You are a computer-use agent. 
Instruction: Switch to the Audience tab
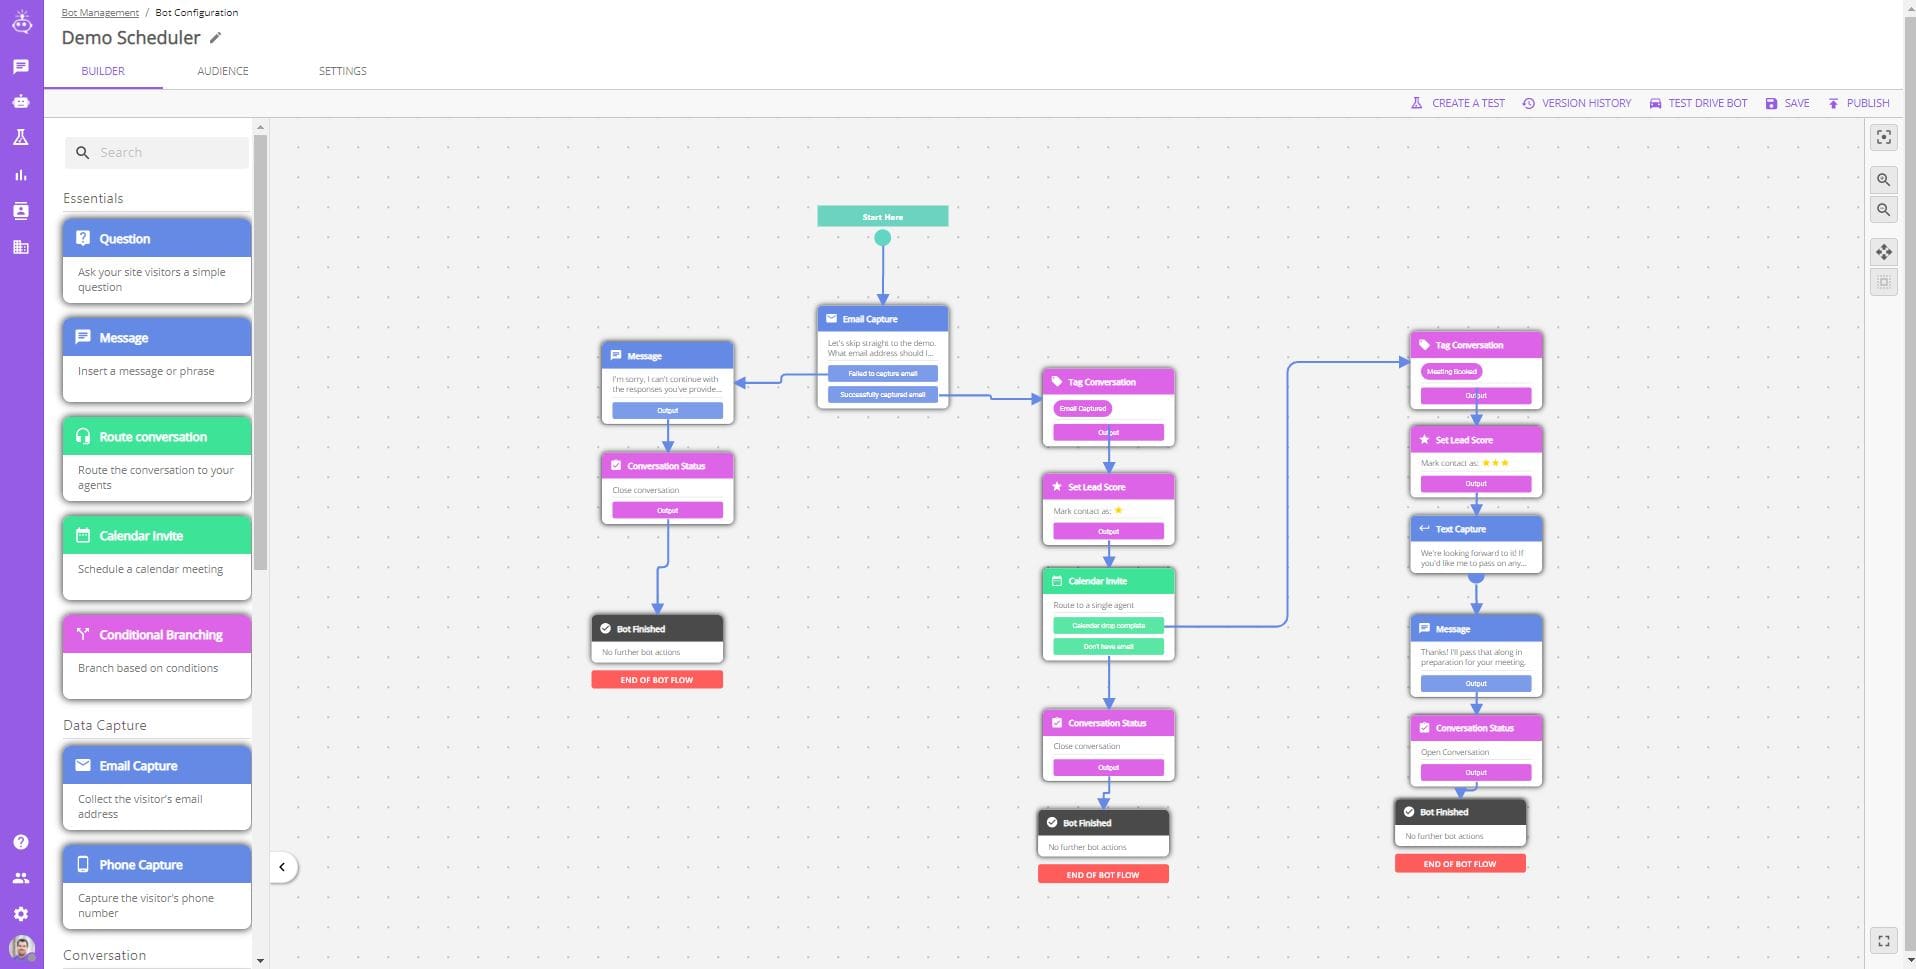point(222,71)
